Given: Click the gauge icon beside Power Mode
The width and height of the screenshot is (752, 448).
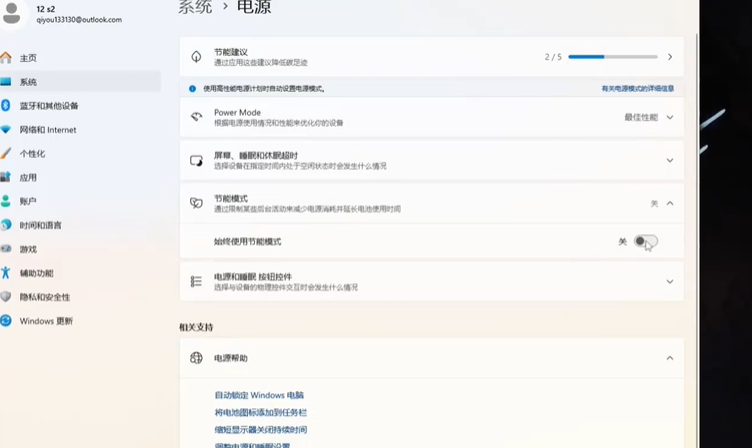Looking at the screenshot, I should click(196, 117).
